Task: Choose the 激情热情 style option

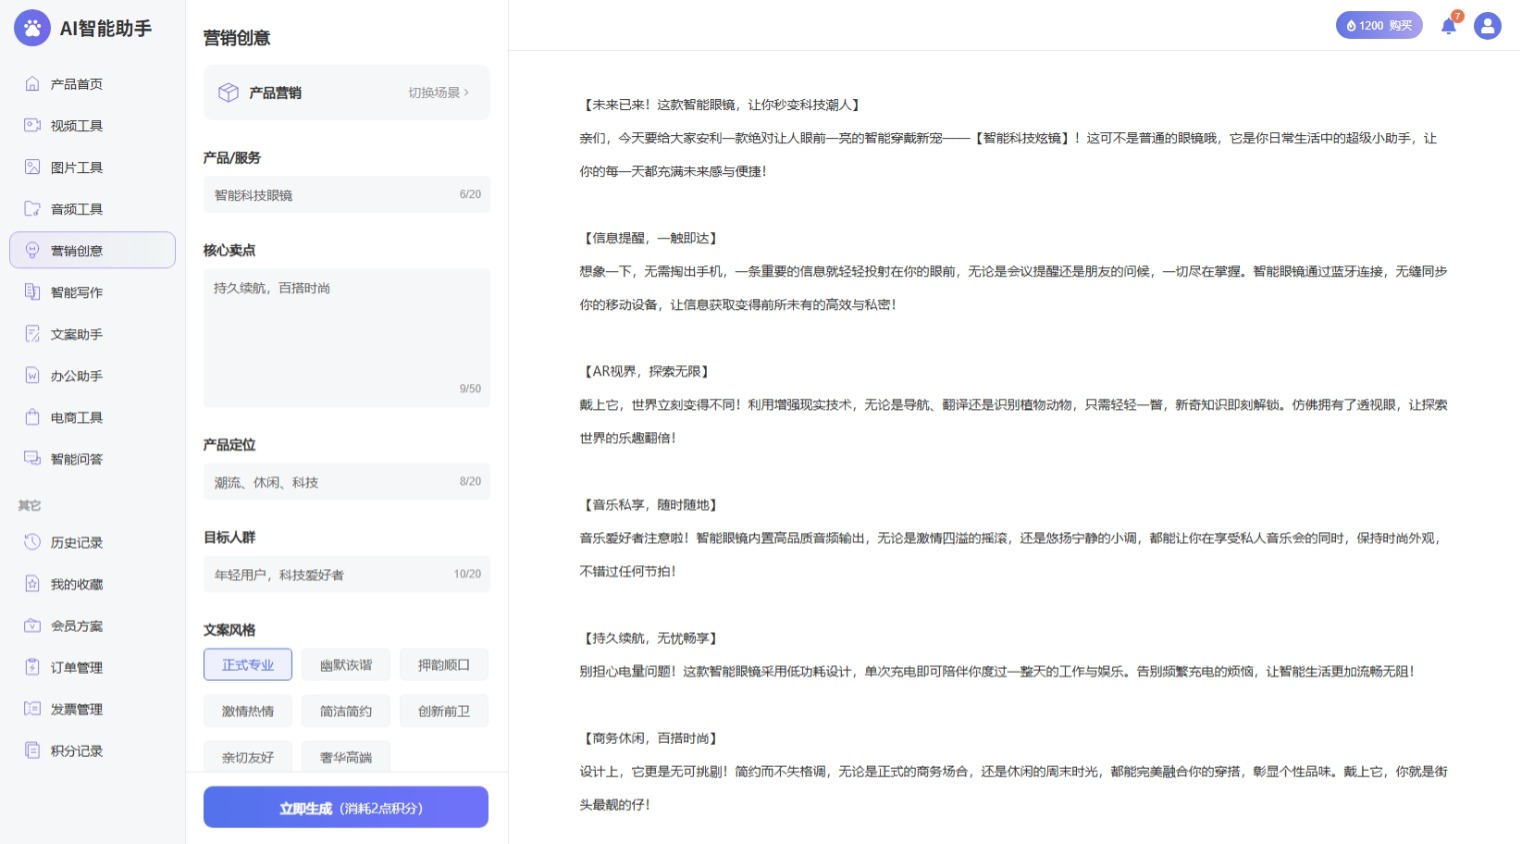Action: click(x=248, y=711)
